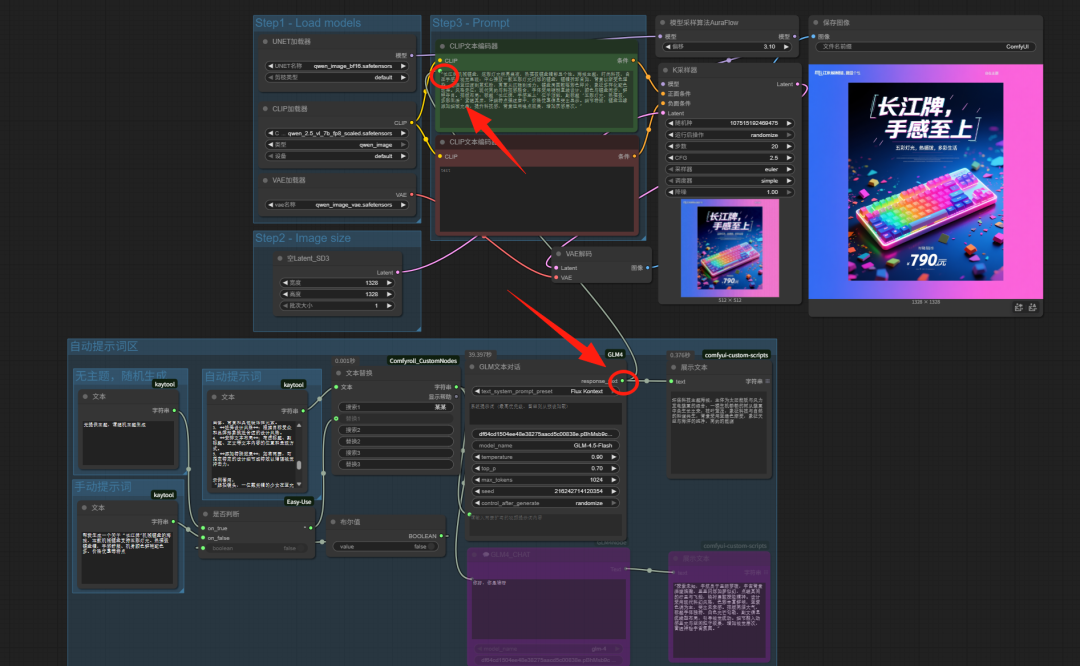Click the right arrow of 宽度 in 空Latent_SD3
This screenshot has height=666, width=1080.
coord(389,283)
